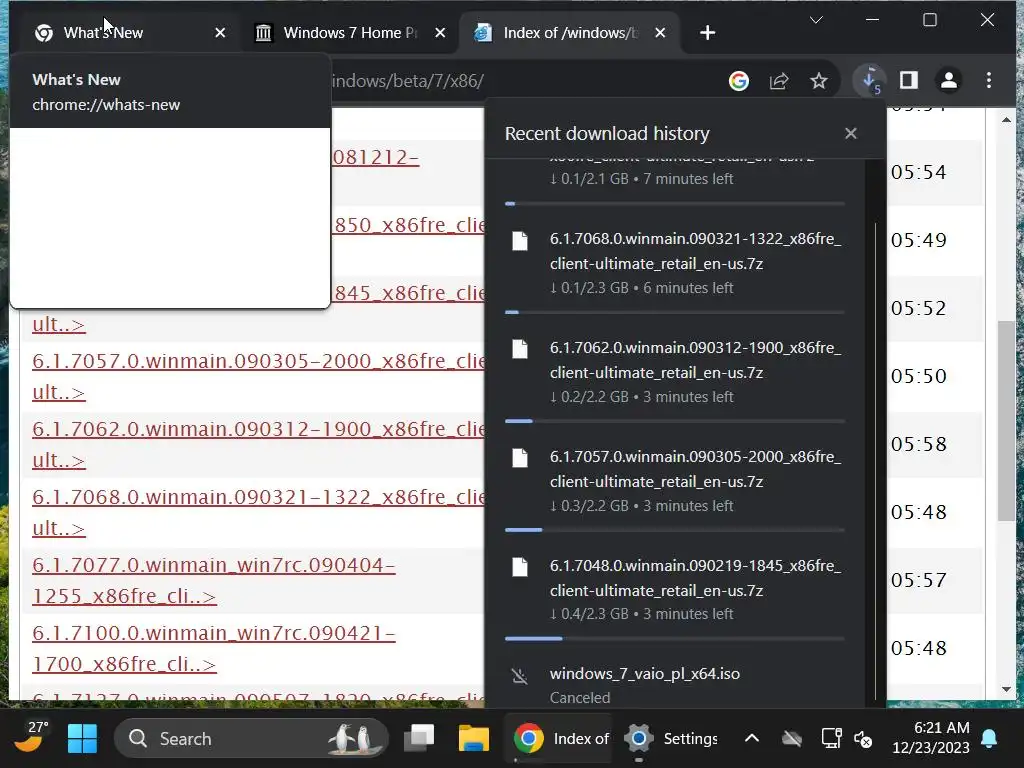The width and height of the screenshot is (1024, 768).
Task: Click the page scrollbar down arrow
Action: [x=1006, y=690]
